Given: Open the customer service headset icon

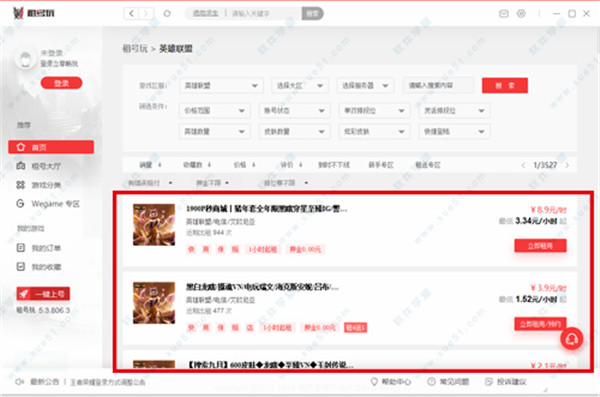Looking at the screenshot, I should tap(572, 339).
